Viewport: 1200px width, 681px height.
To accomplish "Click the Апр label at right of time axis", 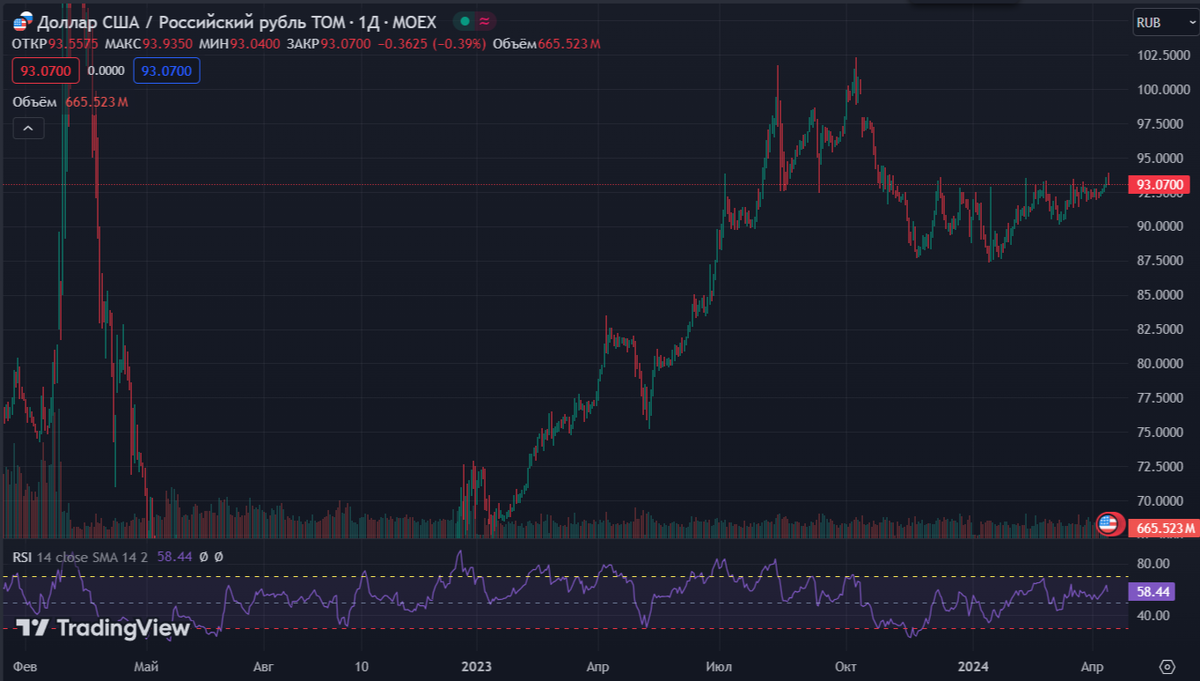I will pyautogui.click(x=1092, y=665).
